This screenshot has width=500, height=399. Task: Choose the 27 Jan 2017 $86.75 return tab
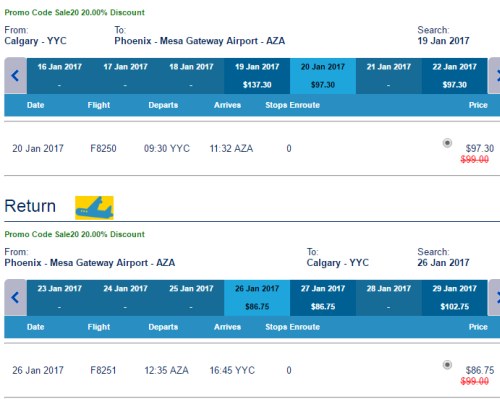[323, 298]
